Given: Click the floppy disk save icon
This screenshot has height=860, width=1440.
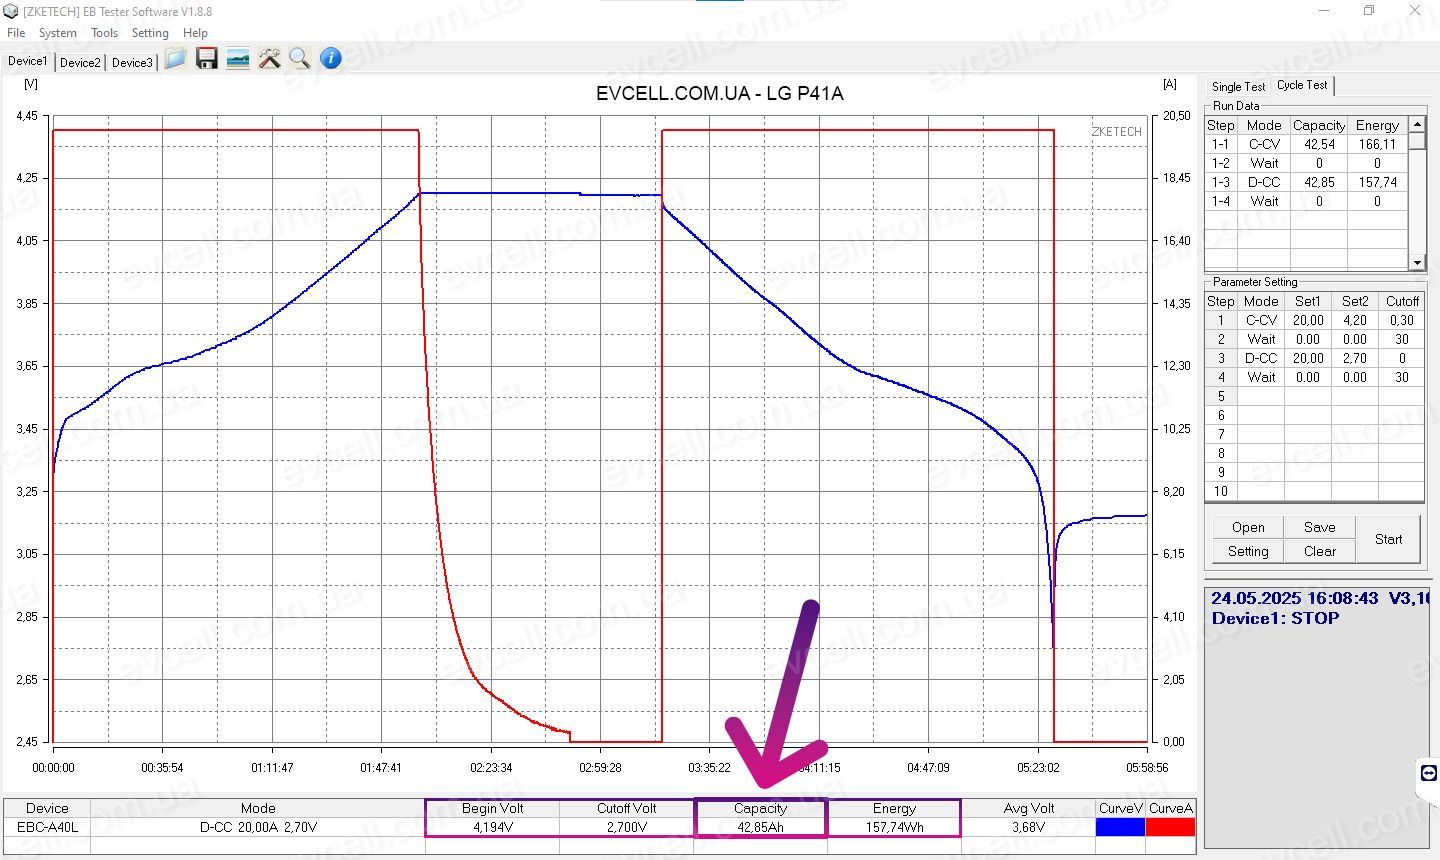Looking at the screenshot, I should [x=207, y=59].
